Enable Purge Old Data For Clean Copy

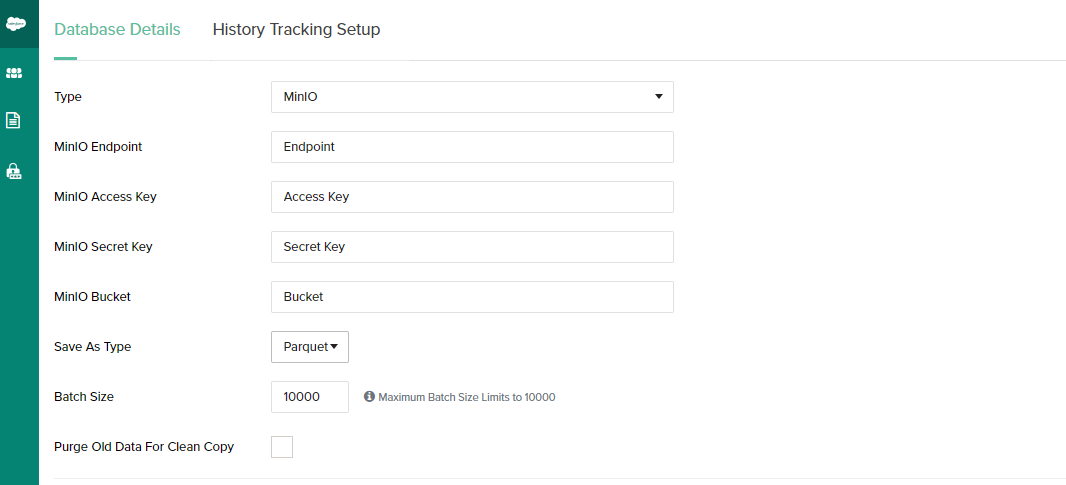click(x=282, y=447)
